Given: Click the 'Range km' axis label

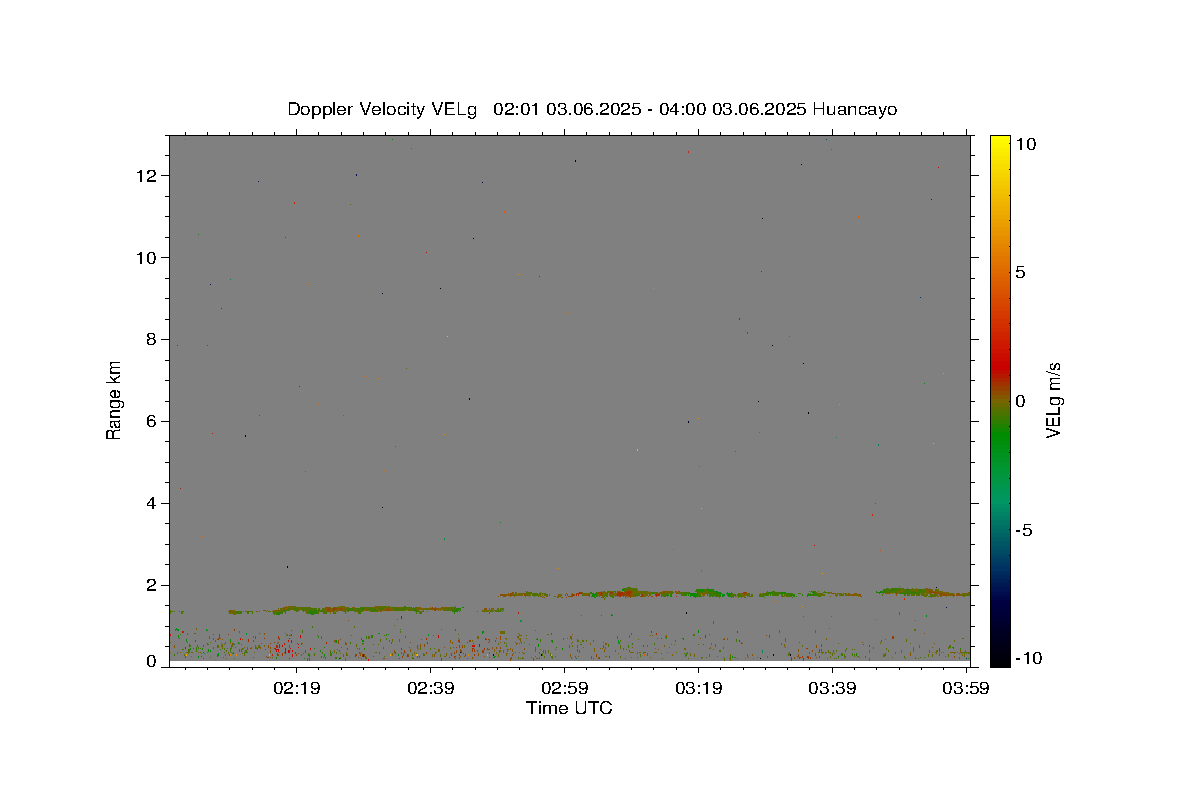Looking at the screenshot, I should coord(114,400).
